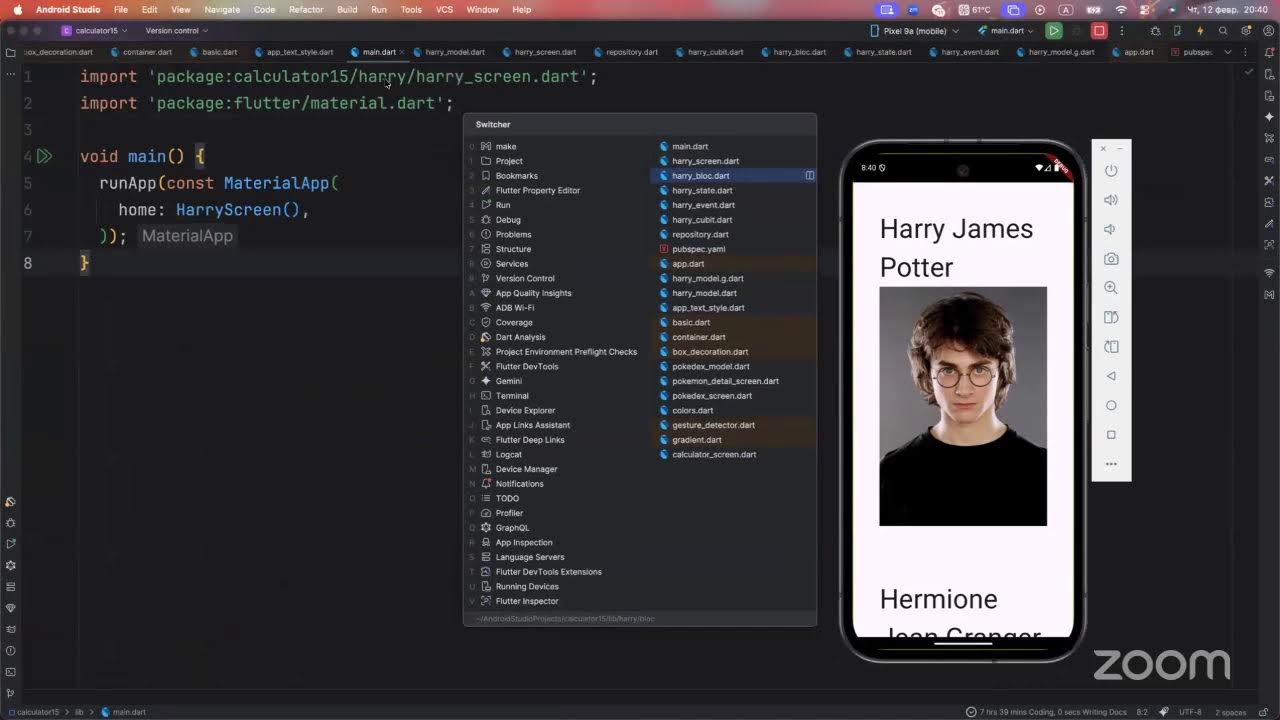Expand the Version control dropdown
1280x720 pixels.
[177, 31]
